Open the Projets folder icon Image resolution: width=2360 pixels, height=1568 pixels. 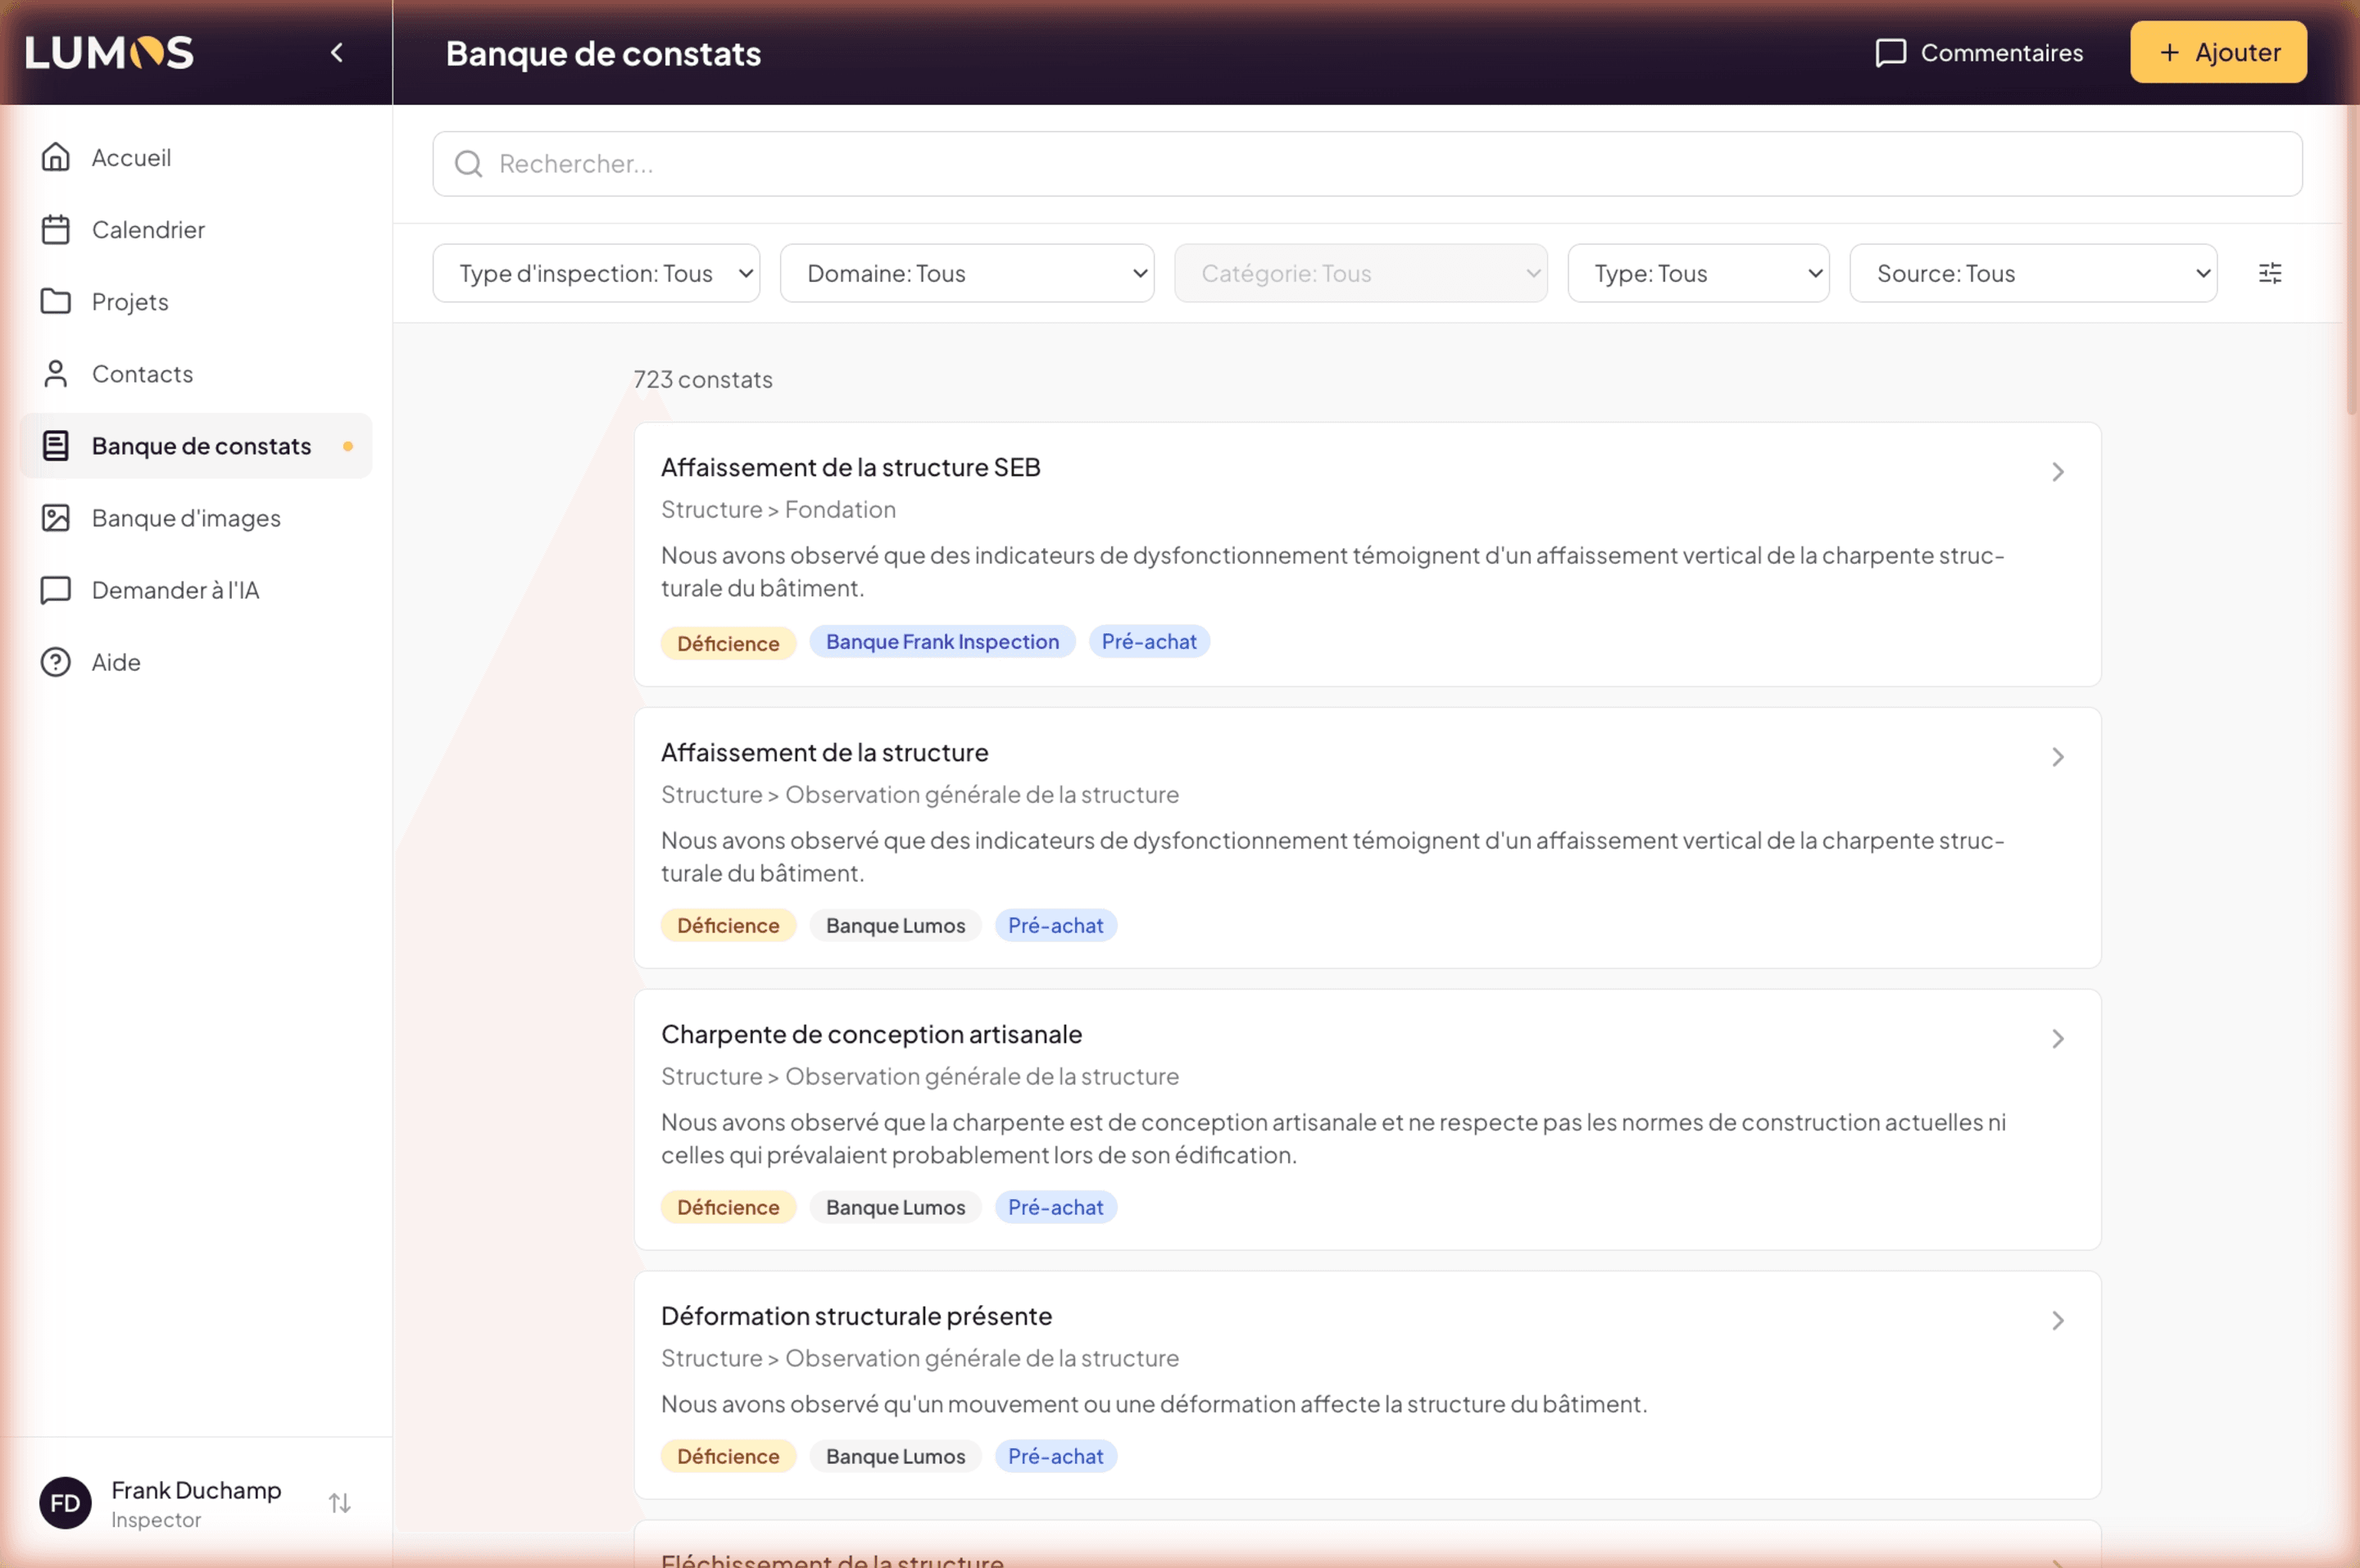56,301
